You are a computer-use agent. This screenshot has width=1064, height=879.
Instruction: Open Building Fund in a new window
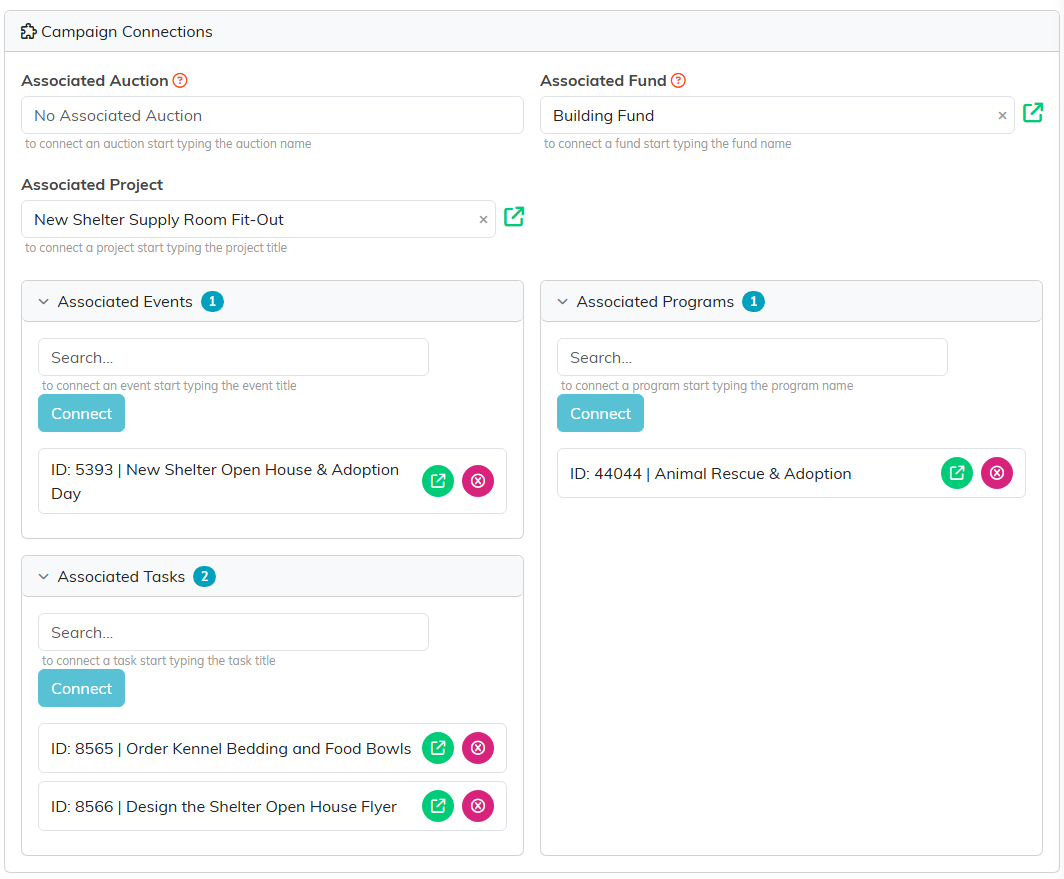coord(1032,113)
